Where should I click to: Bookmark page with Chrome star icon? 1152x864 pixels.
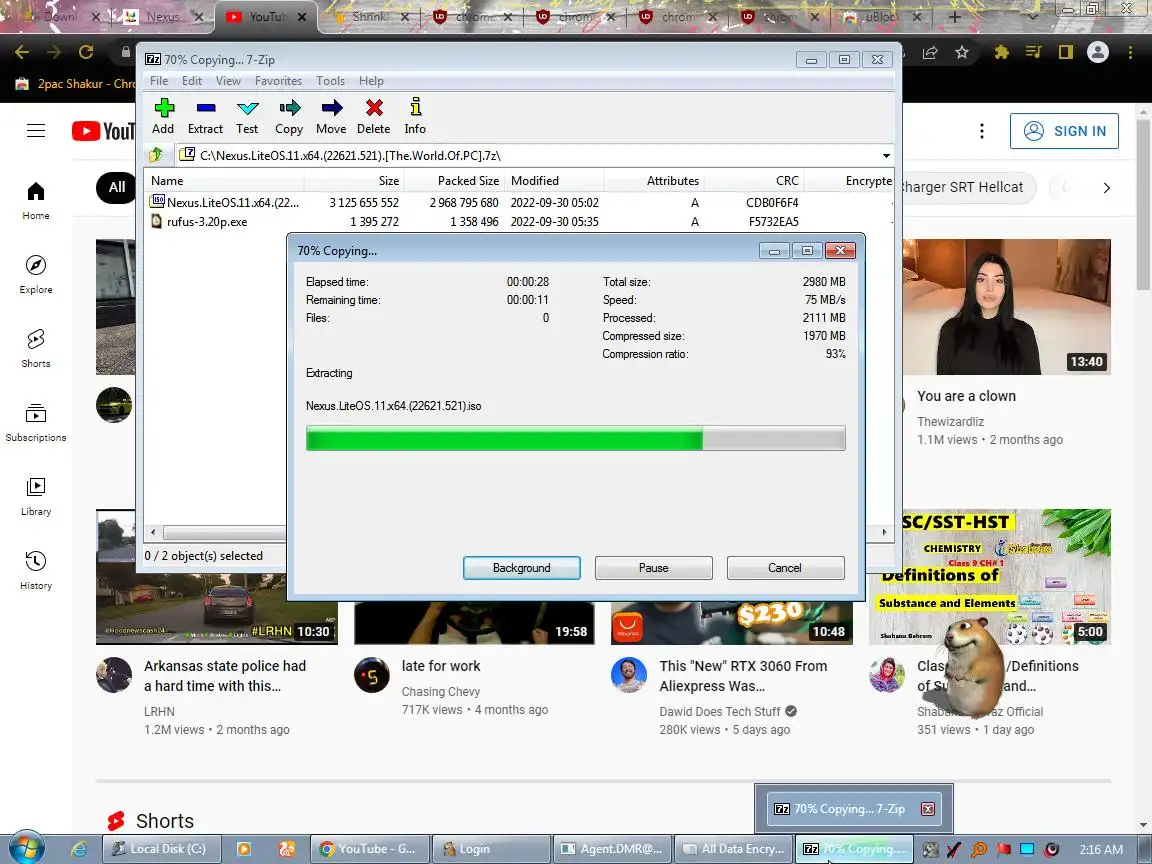coord(962,52)
